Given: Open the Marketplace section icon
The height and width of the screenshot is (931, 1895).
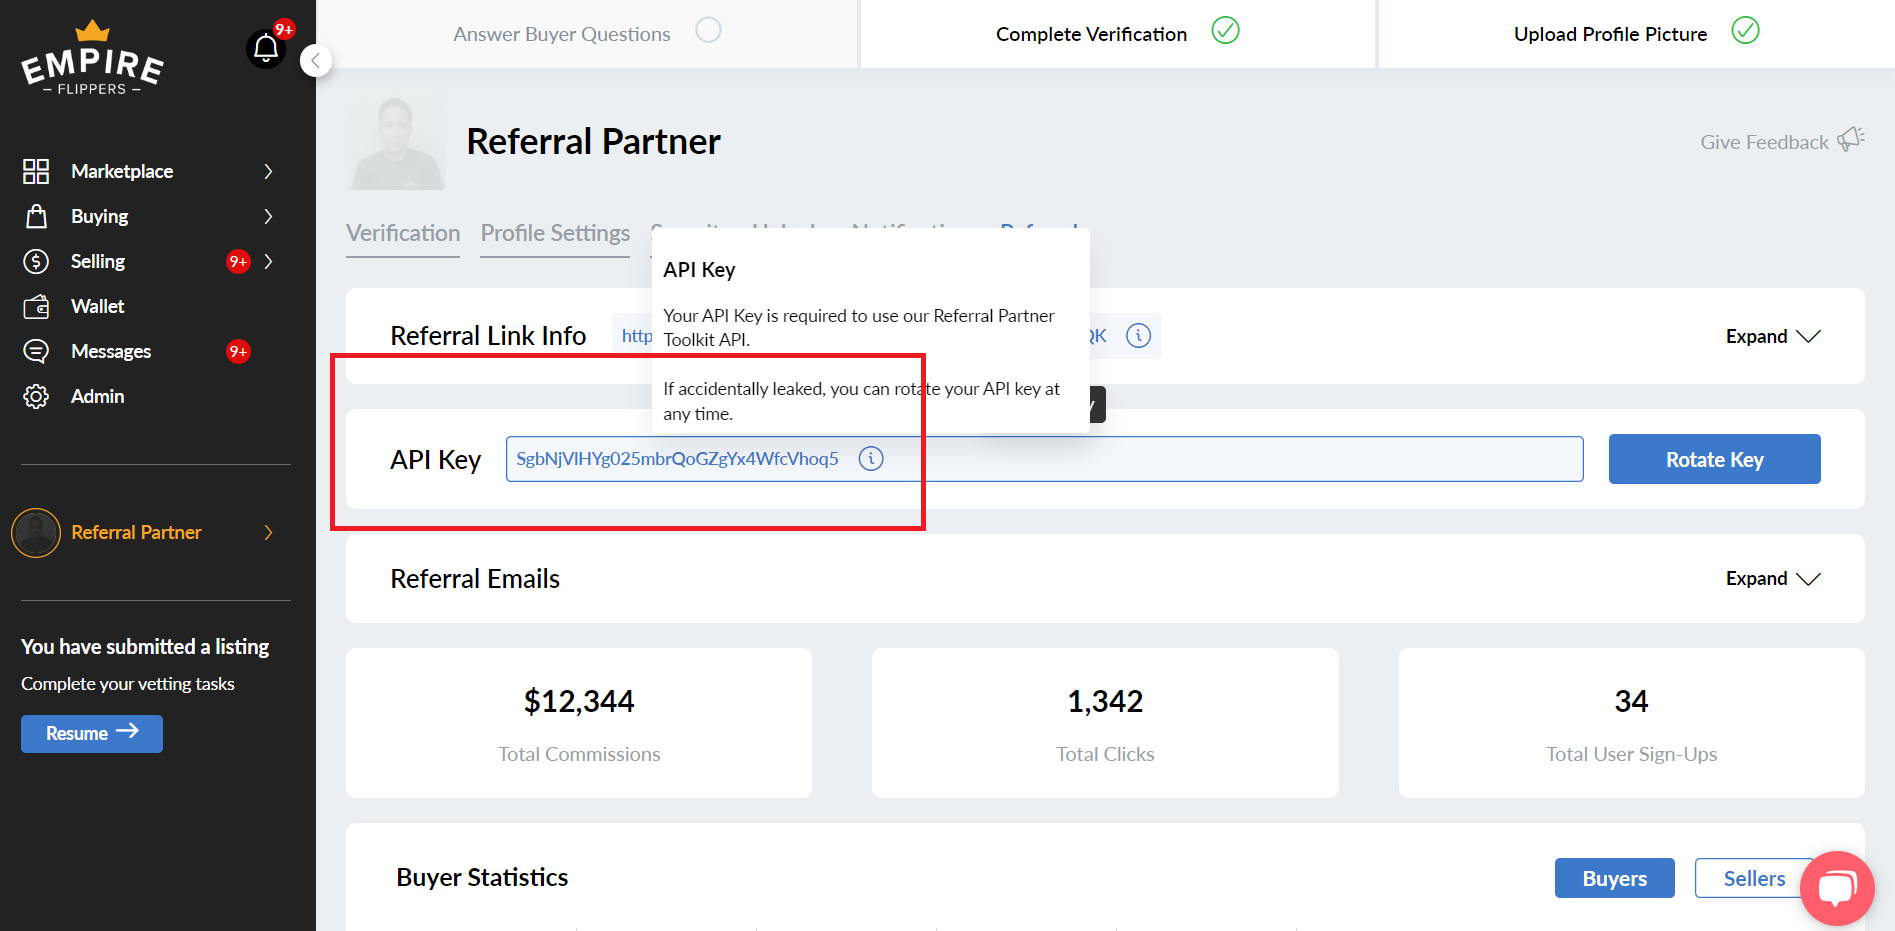Looking at the screenshot, I should (36, 171).
